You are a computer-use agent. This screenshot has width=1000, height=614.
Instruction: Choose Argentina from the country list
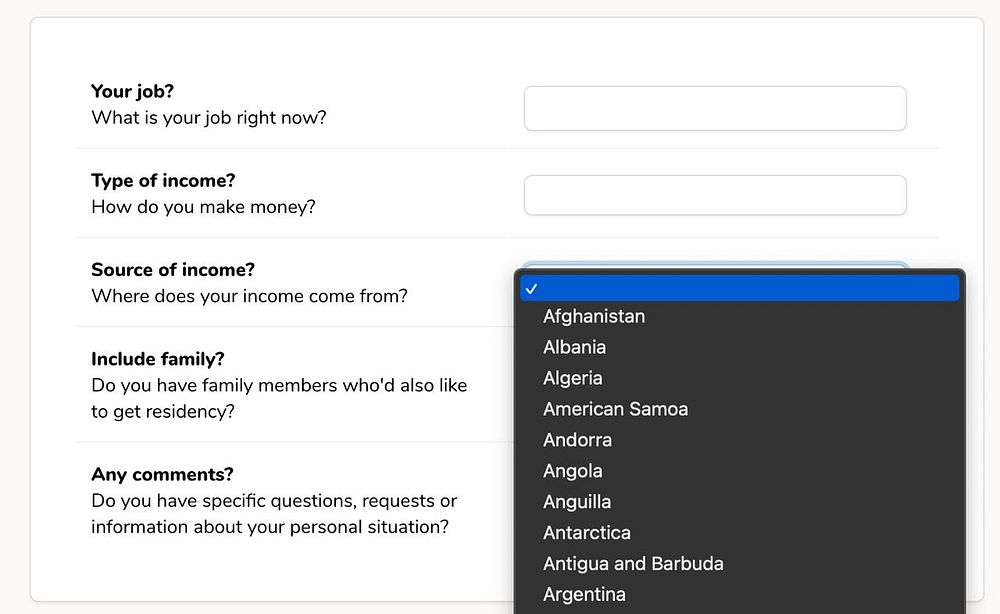pyautogui.click(x=584, y=594)
